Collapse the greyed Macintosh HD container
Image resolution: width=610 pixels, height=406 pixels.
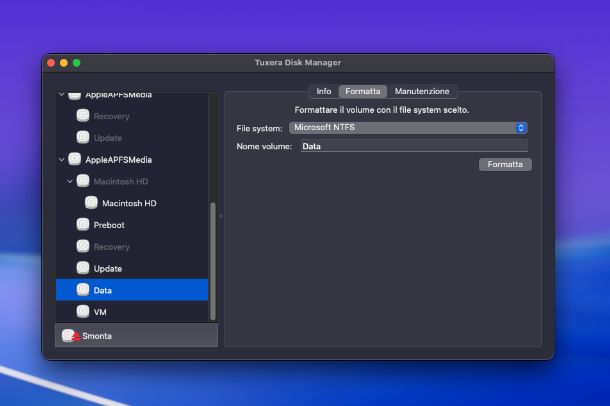pyautogui.click(x=70, y=181)
